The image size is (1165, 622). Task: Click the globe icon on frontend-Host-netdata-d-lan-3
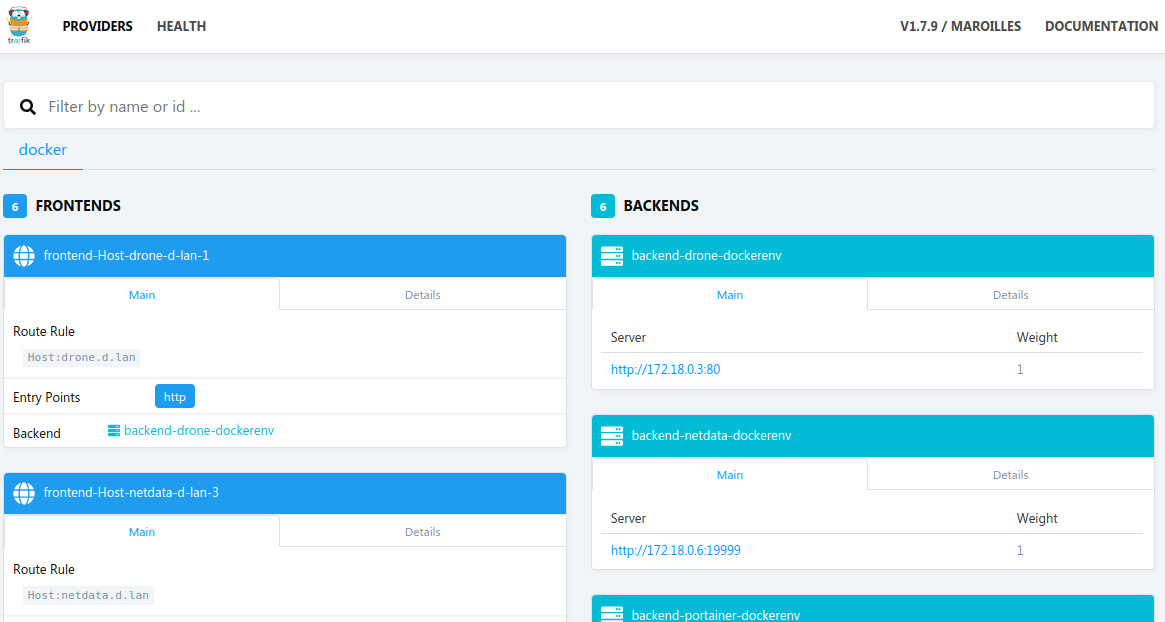click(24, 492)
